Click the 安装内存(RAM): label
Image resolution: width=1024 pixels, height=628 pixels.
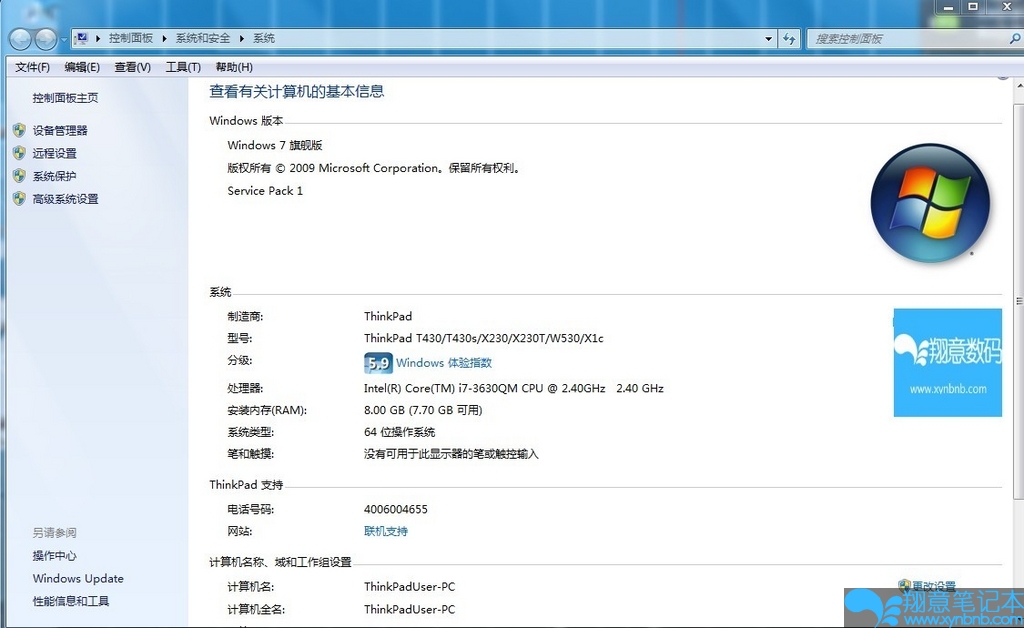click(x=267, y=411)
